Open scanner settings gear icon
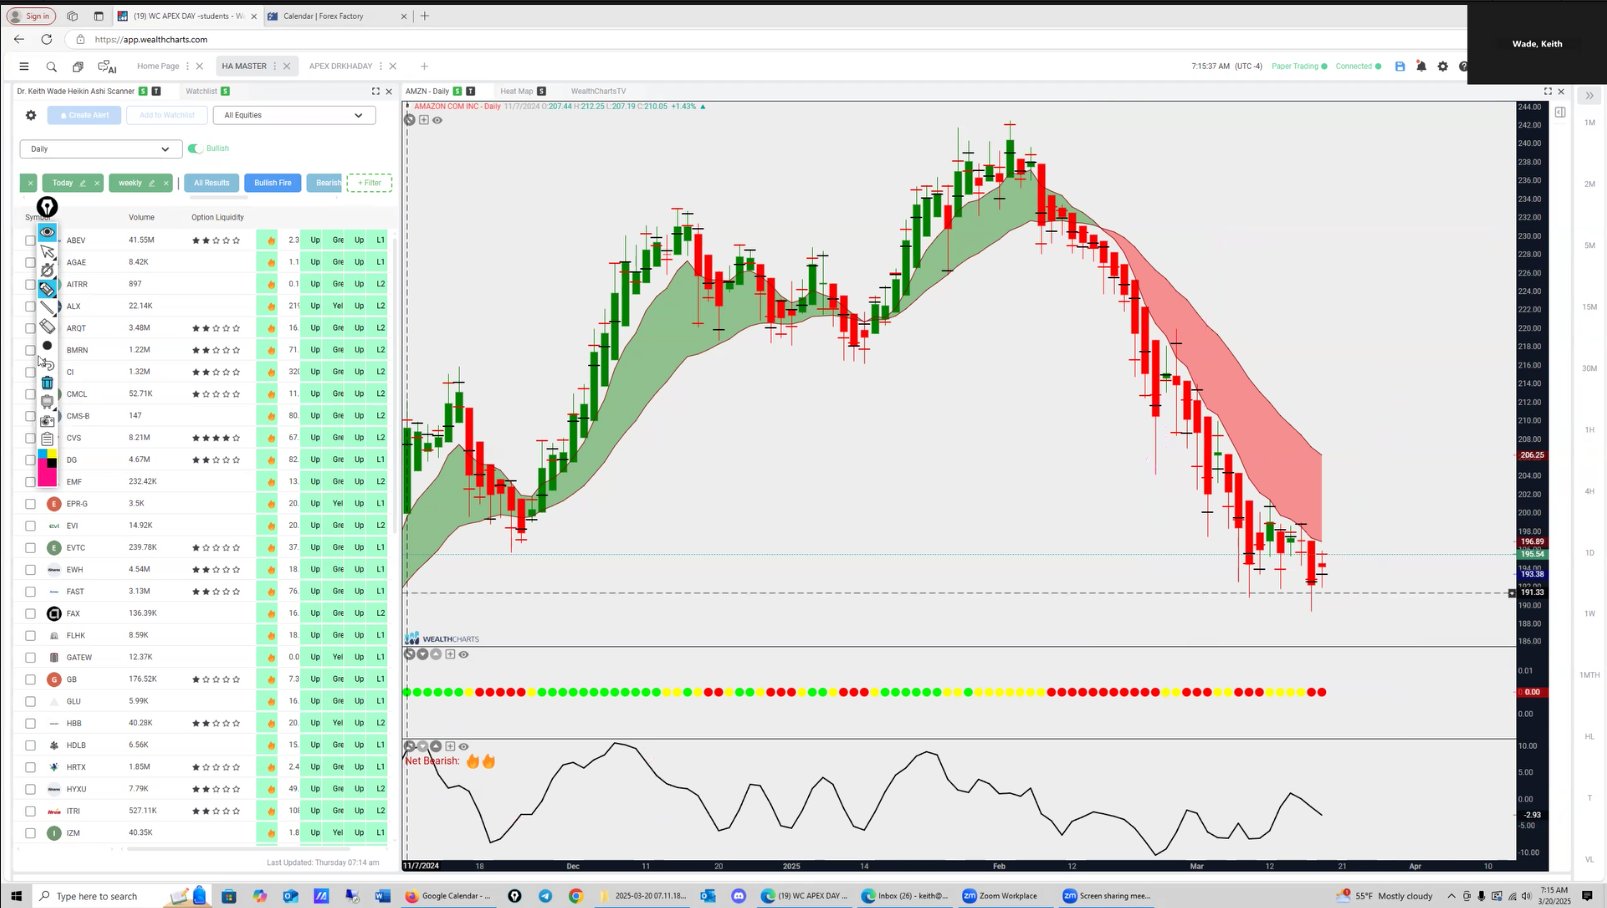1607x908 pixels. (31, 115)
